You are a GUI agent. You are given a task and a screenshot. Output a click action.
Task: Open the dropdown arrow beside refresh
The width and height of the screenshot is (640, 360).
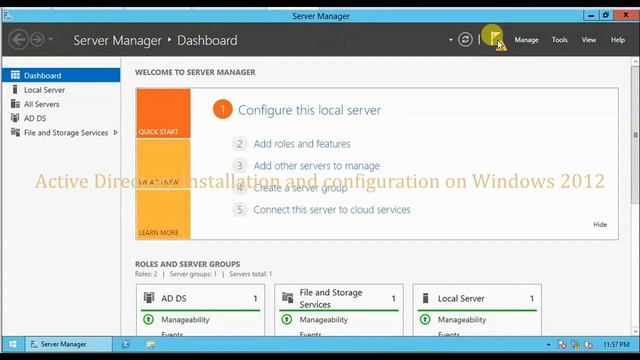point(451,40)
